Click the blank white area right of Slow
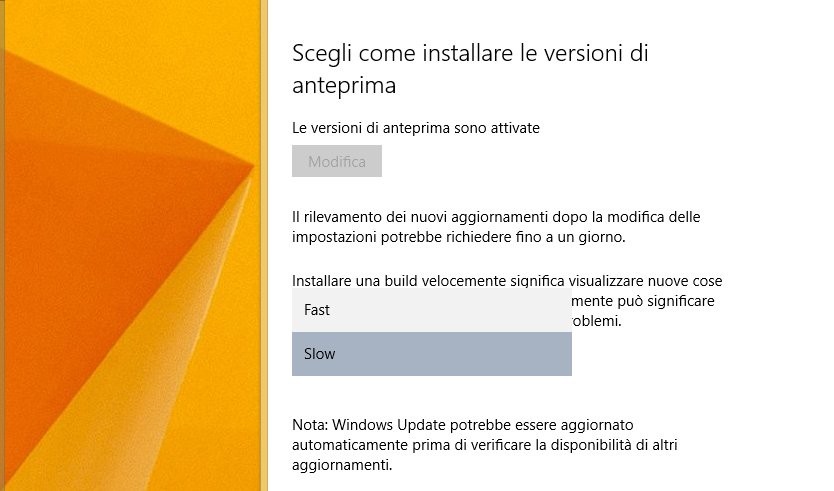This screenshot has width=834, height=491. [691, 354]
